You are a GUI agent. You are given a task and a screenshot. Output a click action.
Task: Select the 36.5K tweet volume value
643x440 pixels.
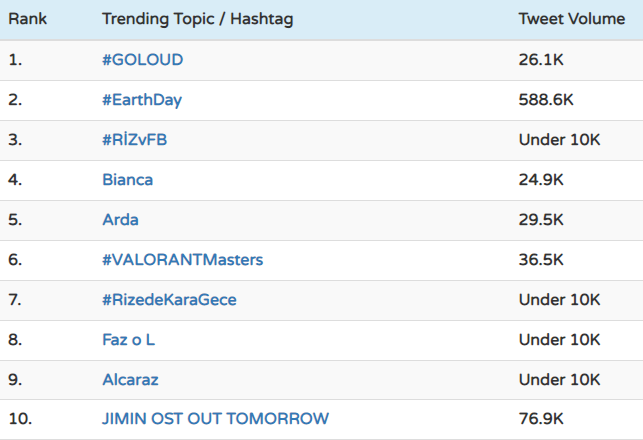(541, 260)
